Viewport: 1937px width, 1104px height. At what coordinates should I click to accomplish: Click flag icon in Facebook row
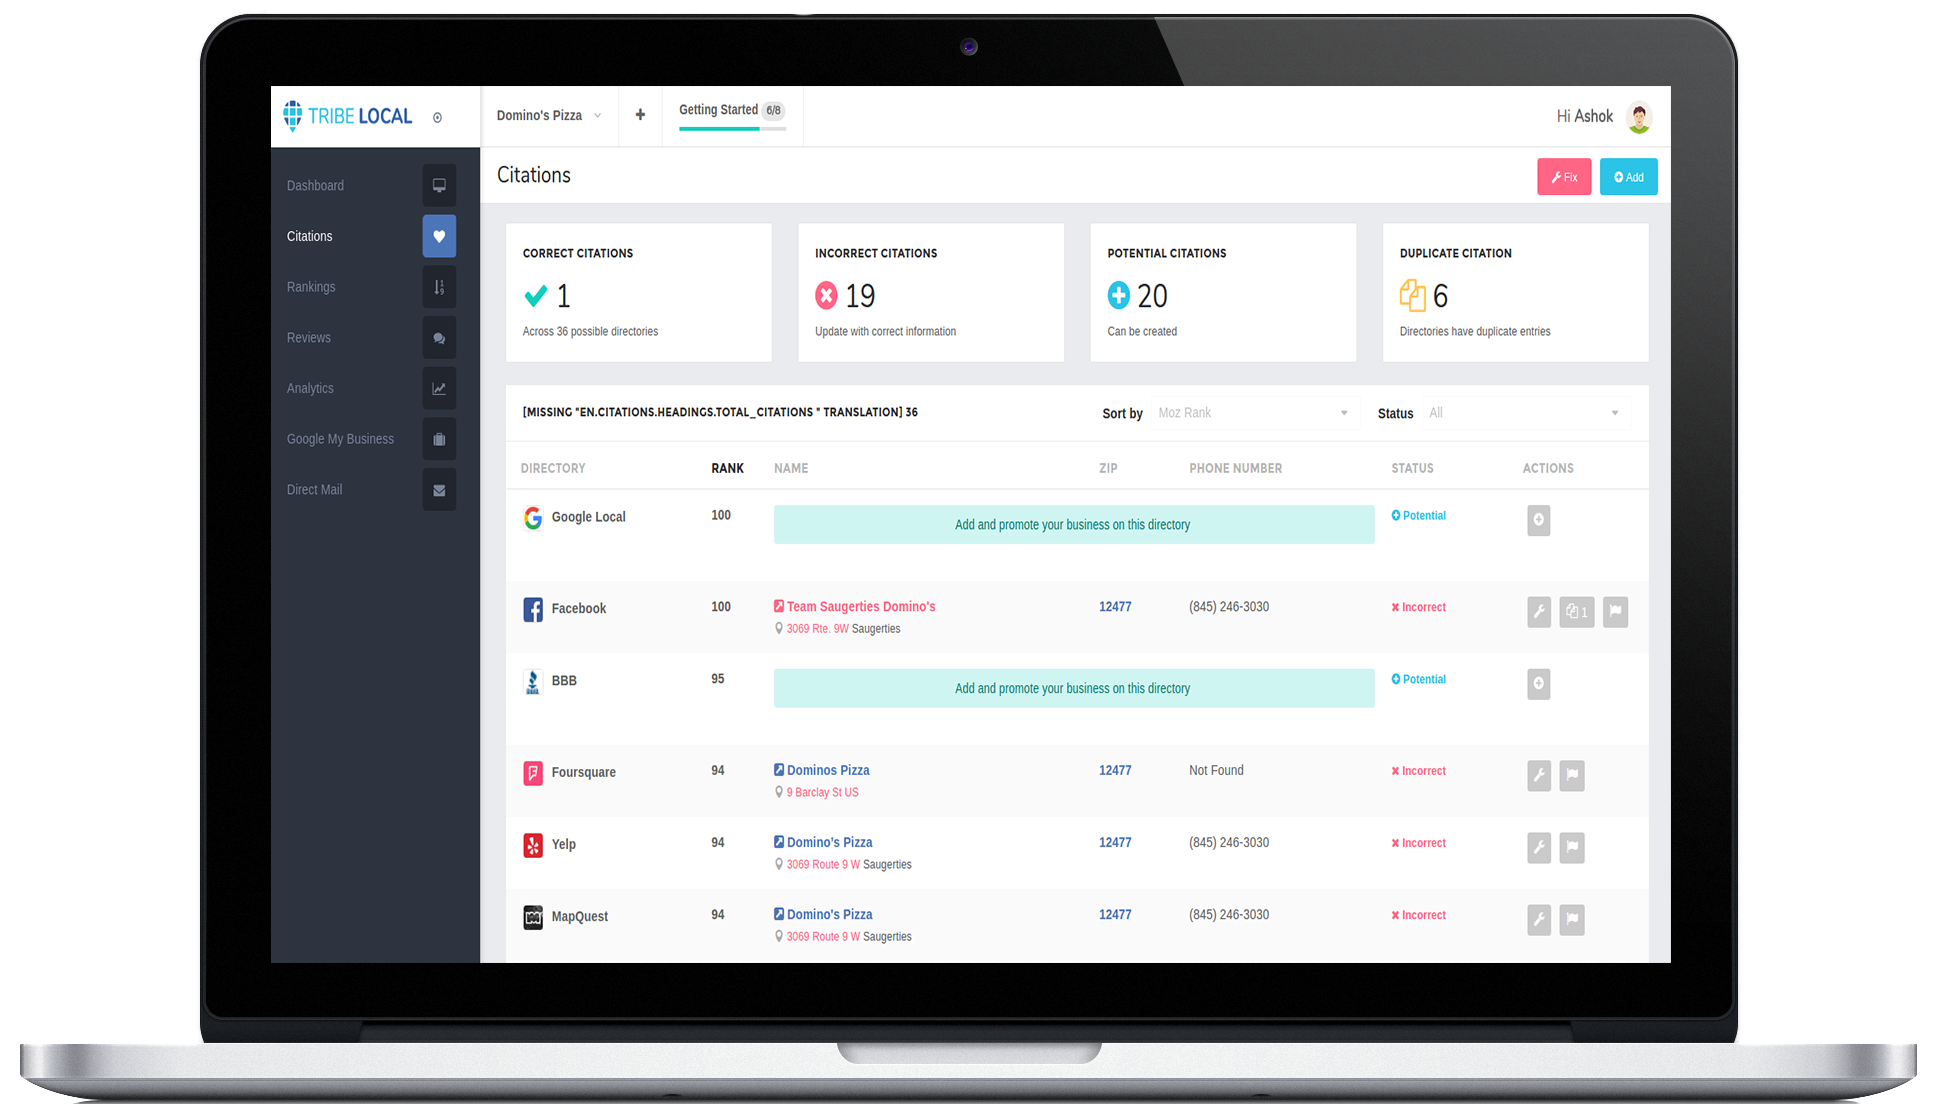tap(1616, 612)
